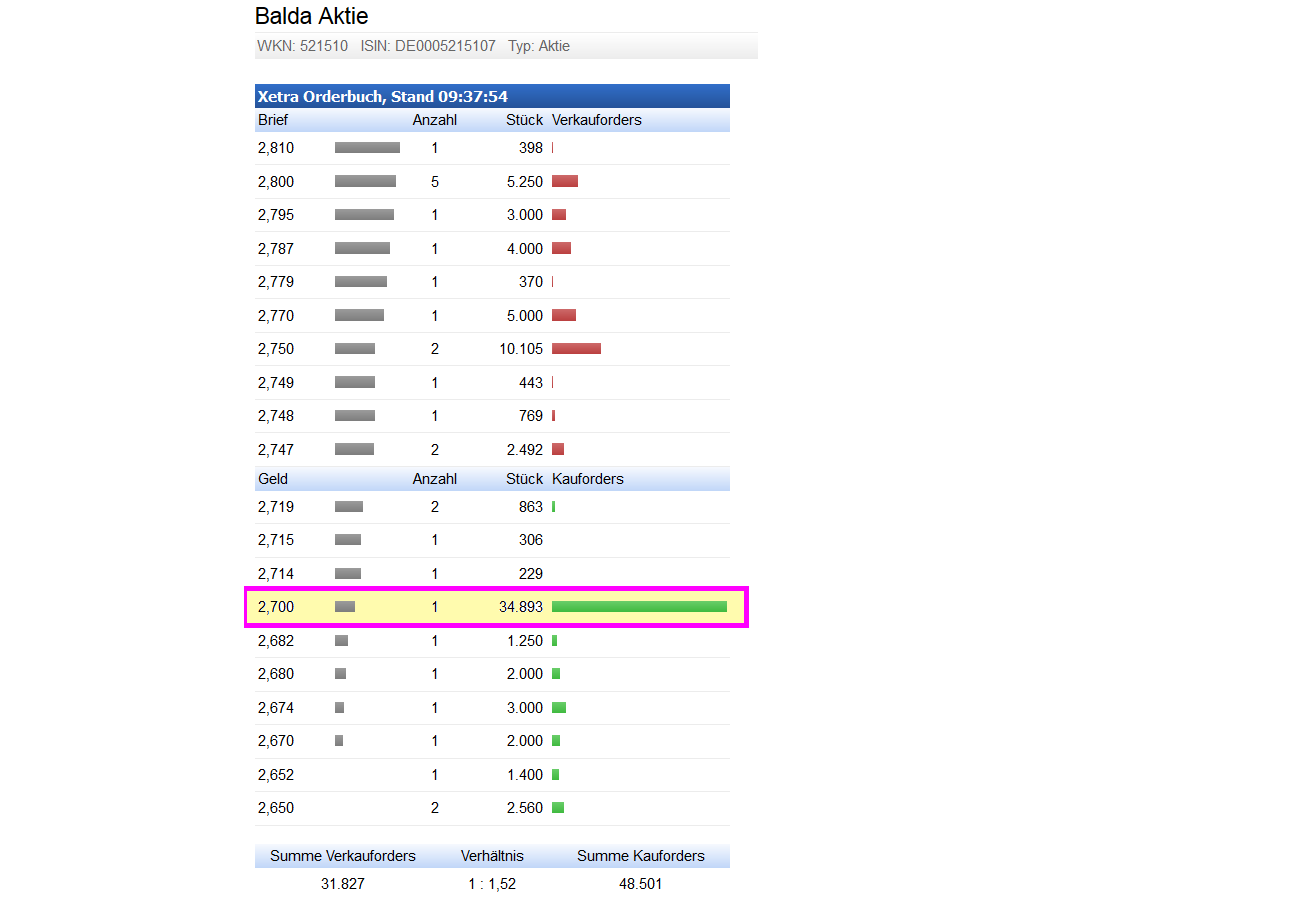
Task: Click the Anzahl header beside Brief
Action: tap(435, 120)
